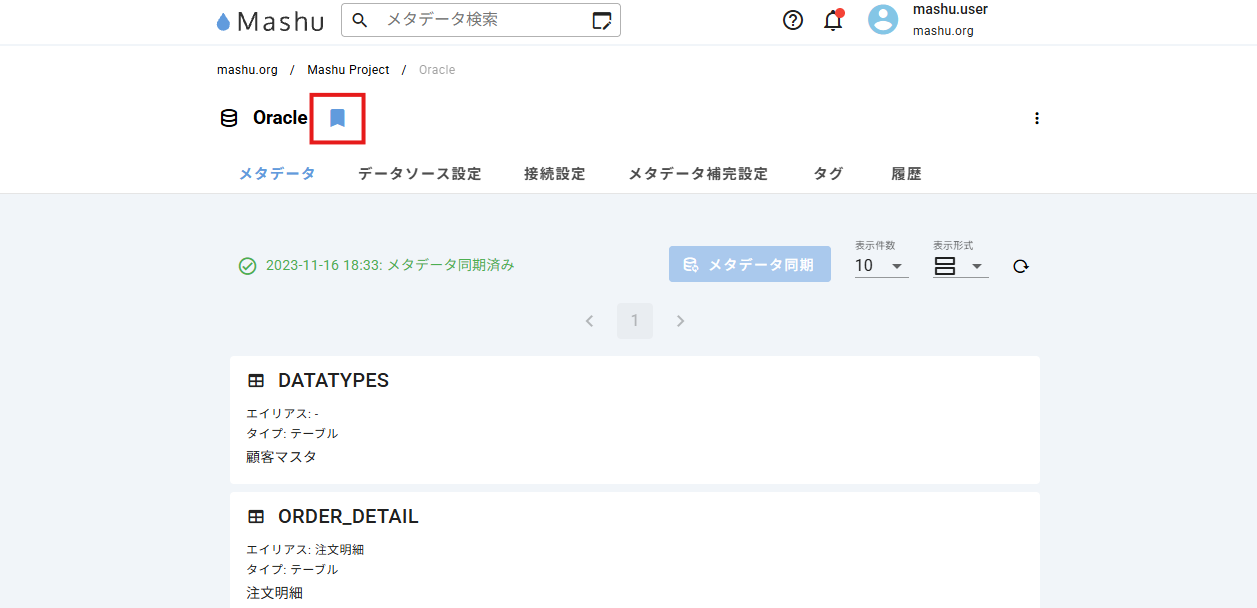This screenshot has width=1257, height=608.
Task: Open the DATATYPES table title
Action: [x=333, y=381]
